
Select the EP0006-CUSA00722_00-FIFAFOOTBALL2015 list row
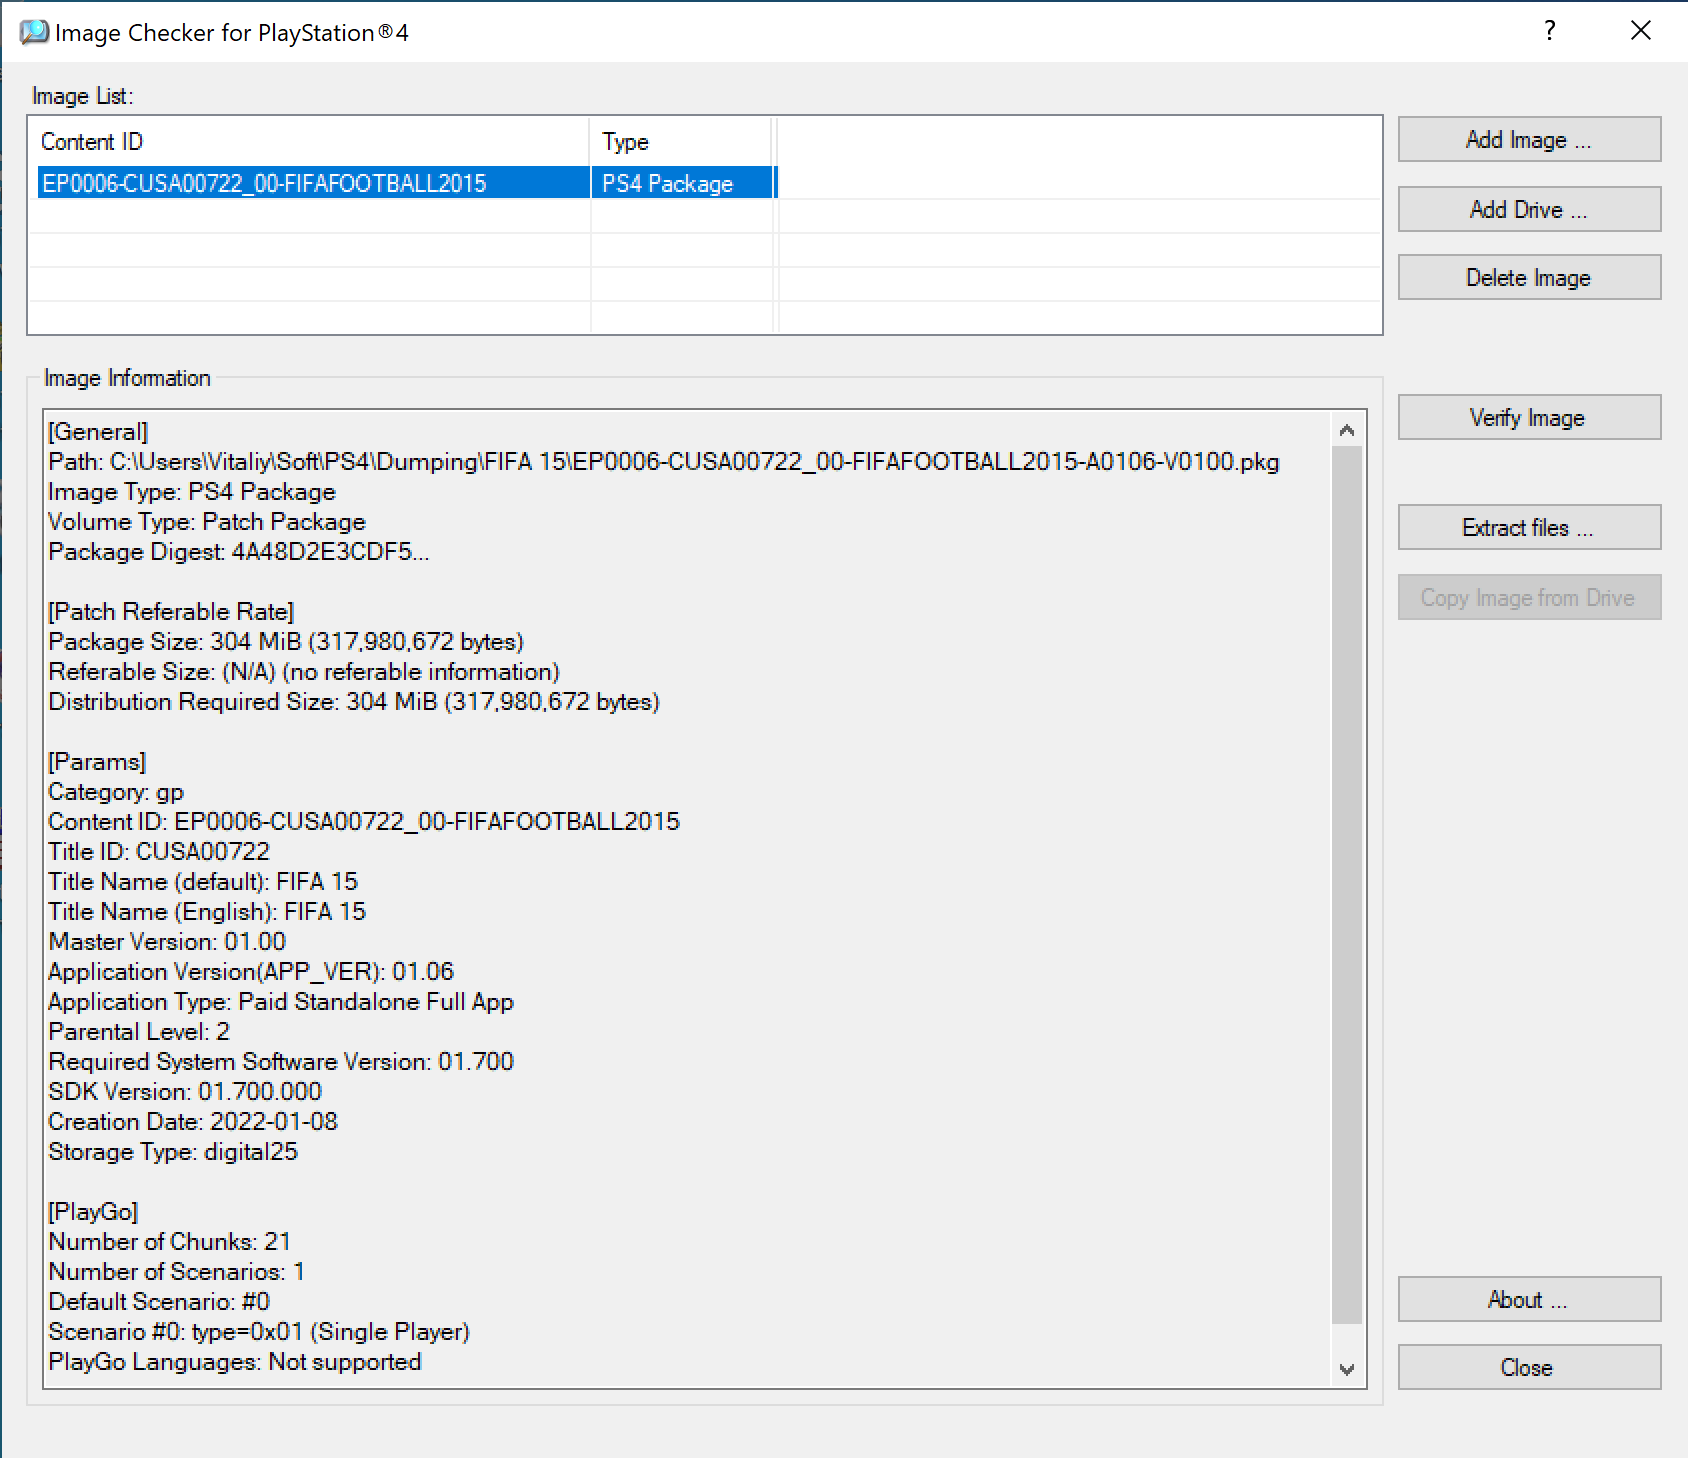[x=408, y=183]
